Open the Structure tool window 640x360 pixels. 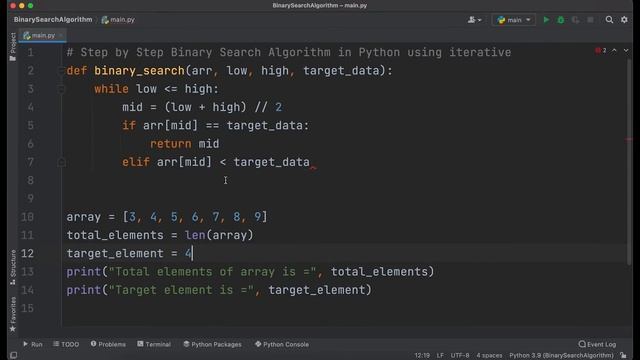[13, 267]
